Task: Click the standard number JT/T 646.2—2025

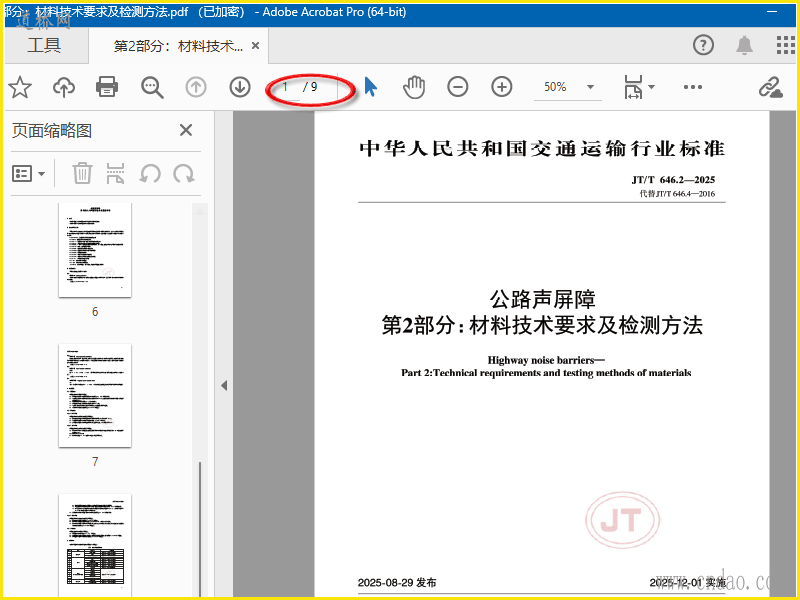Action: tap(673, 180)
